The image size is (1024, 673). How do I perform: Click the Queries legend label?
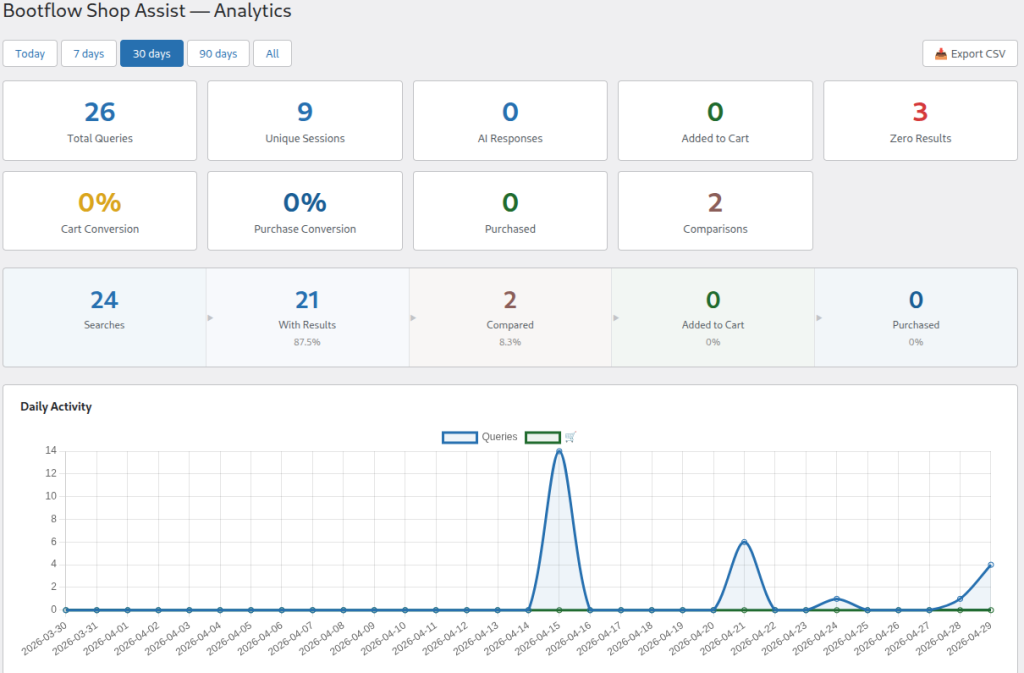[500, 437]
